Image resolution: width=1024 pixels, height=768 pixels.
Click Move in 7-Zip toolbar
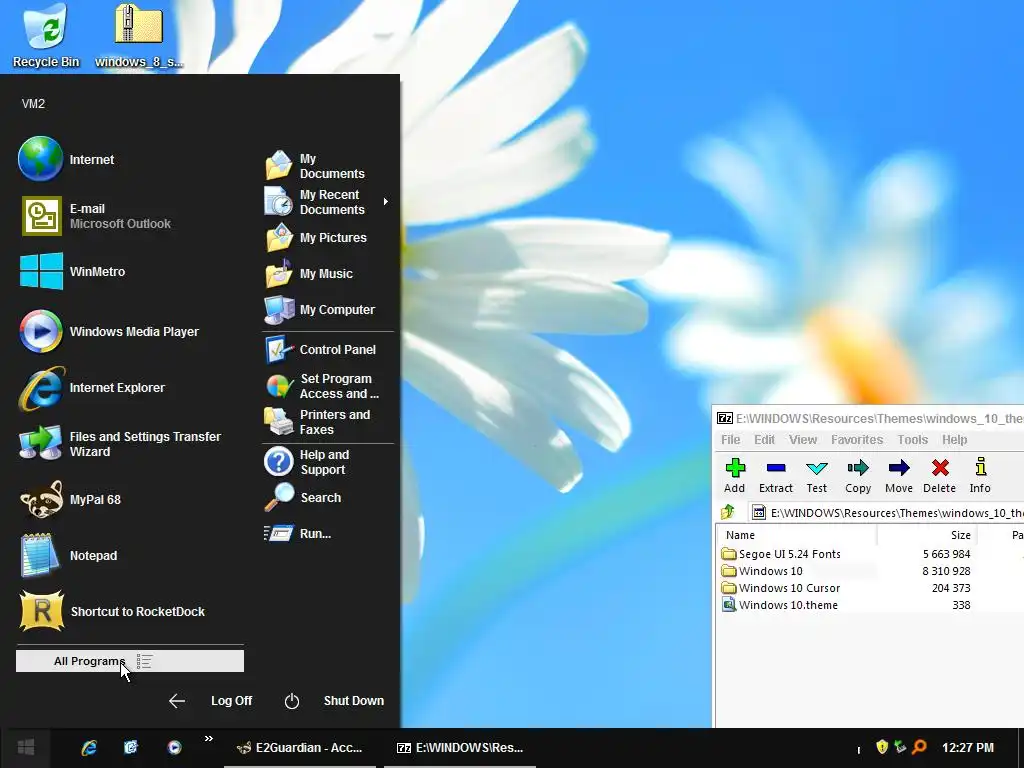point(899,476)
